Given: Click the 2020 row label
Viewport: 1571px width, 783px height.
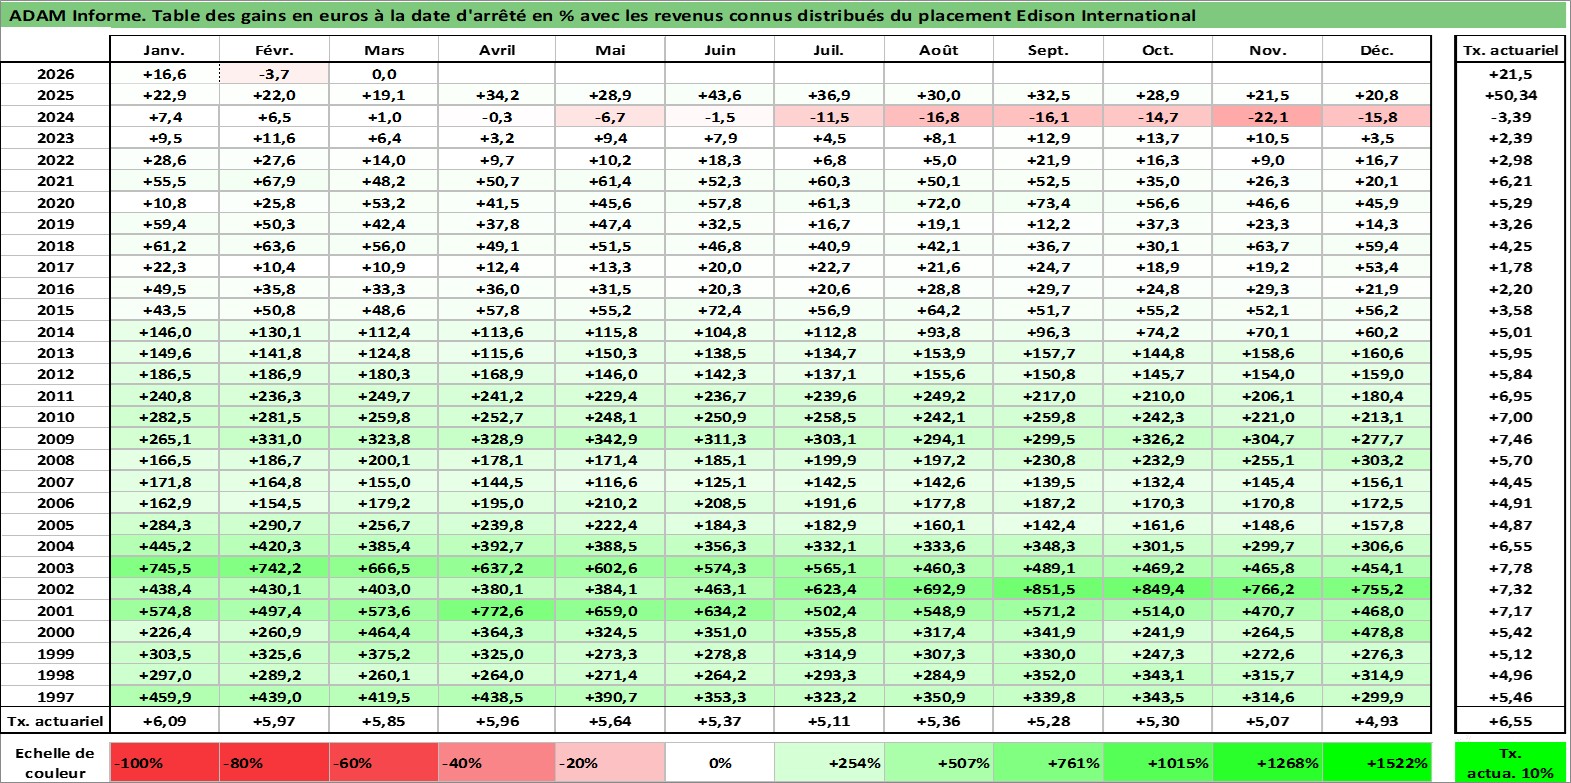Looking at the screenshot, I should (56, 203).
